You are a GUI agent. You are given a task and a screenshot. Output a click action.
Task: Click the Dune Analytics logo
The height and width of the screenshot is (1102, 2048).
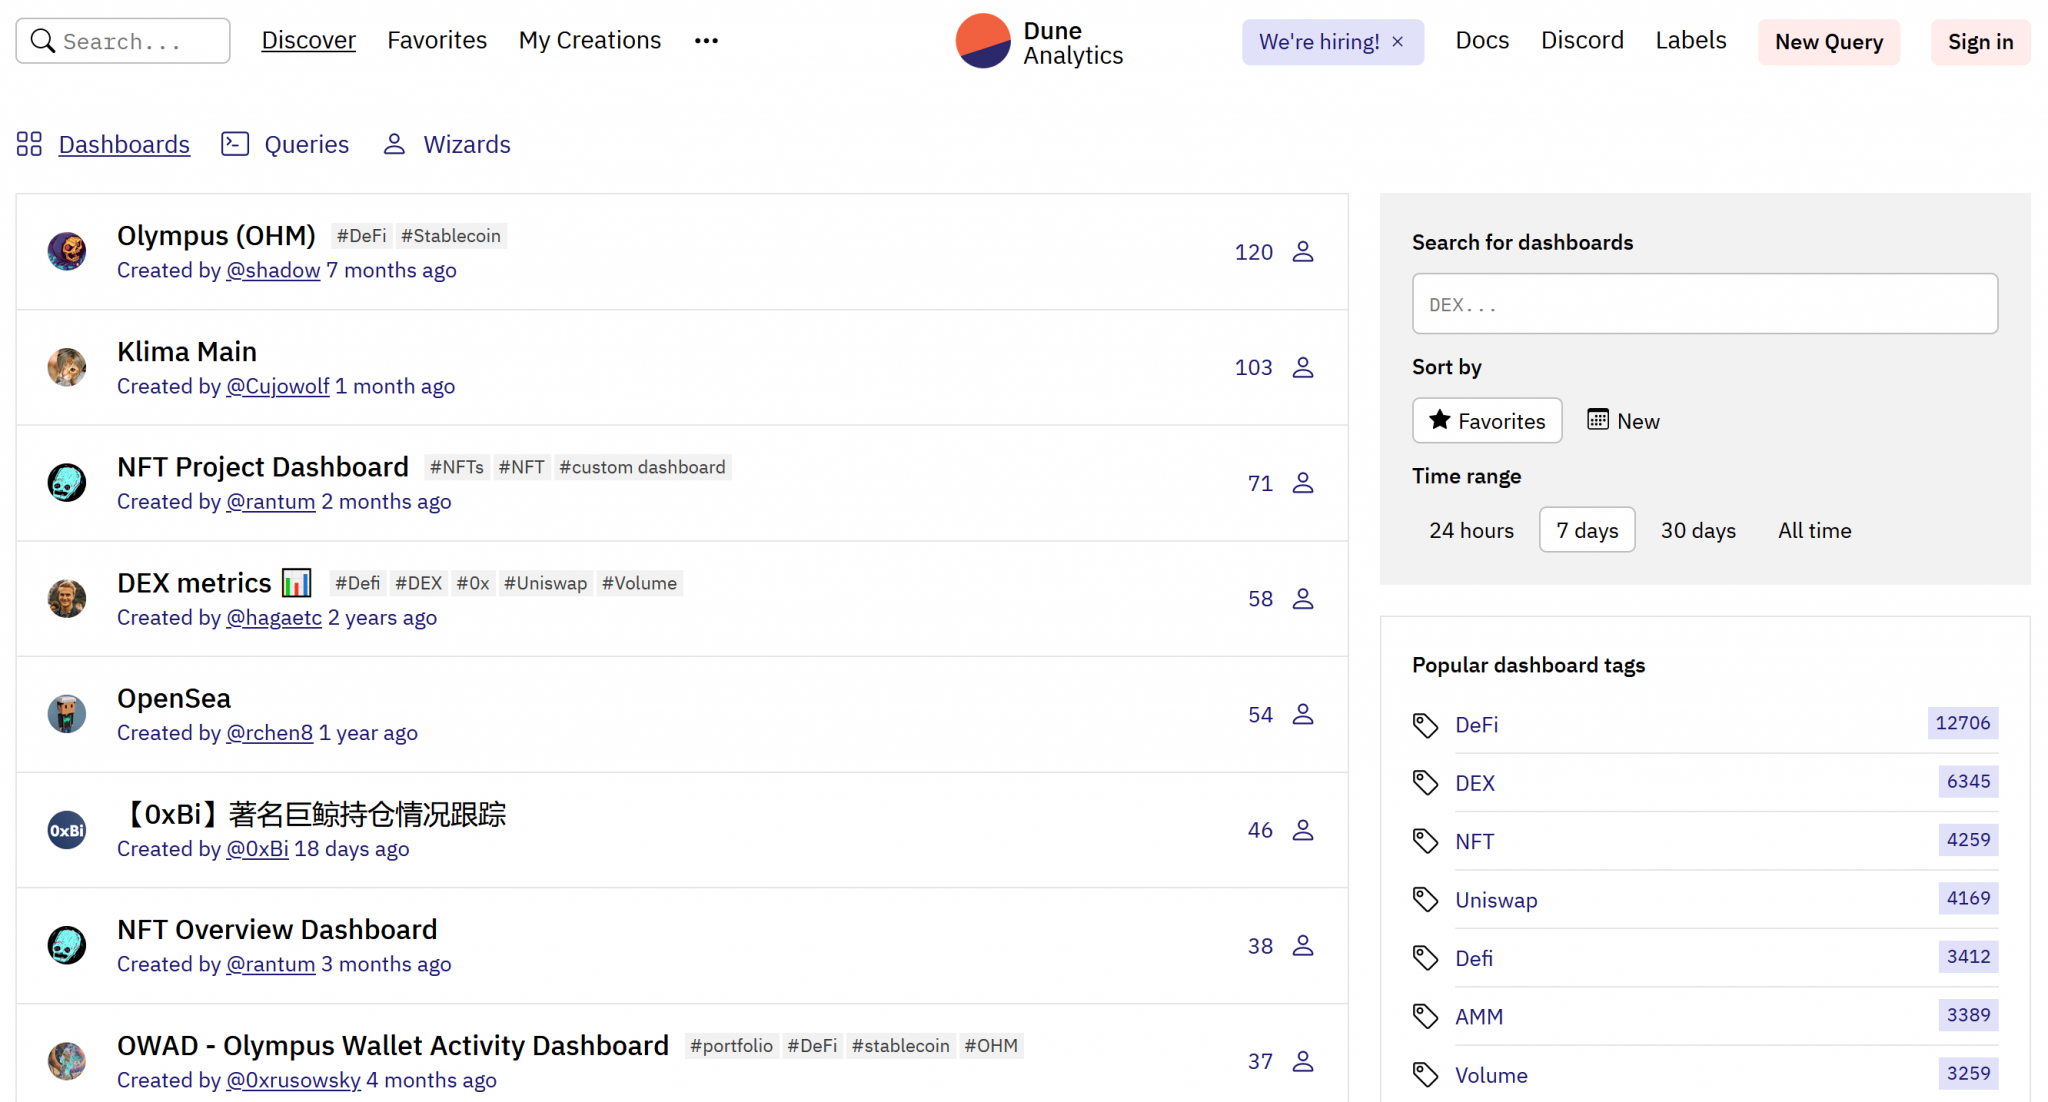pyautogui.click(x=1039, y=42)
